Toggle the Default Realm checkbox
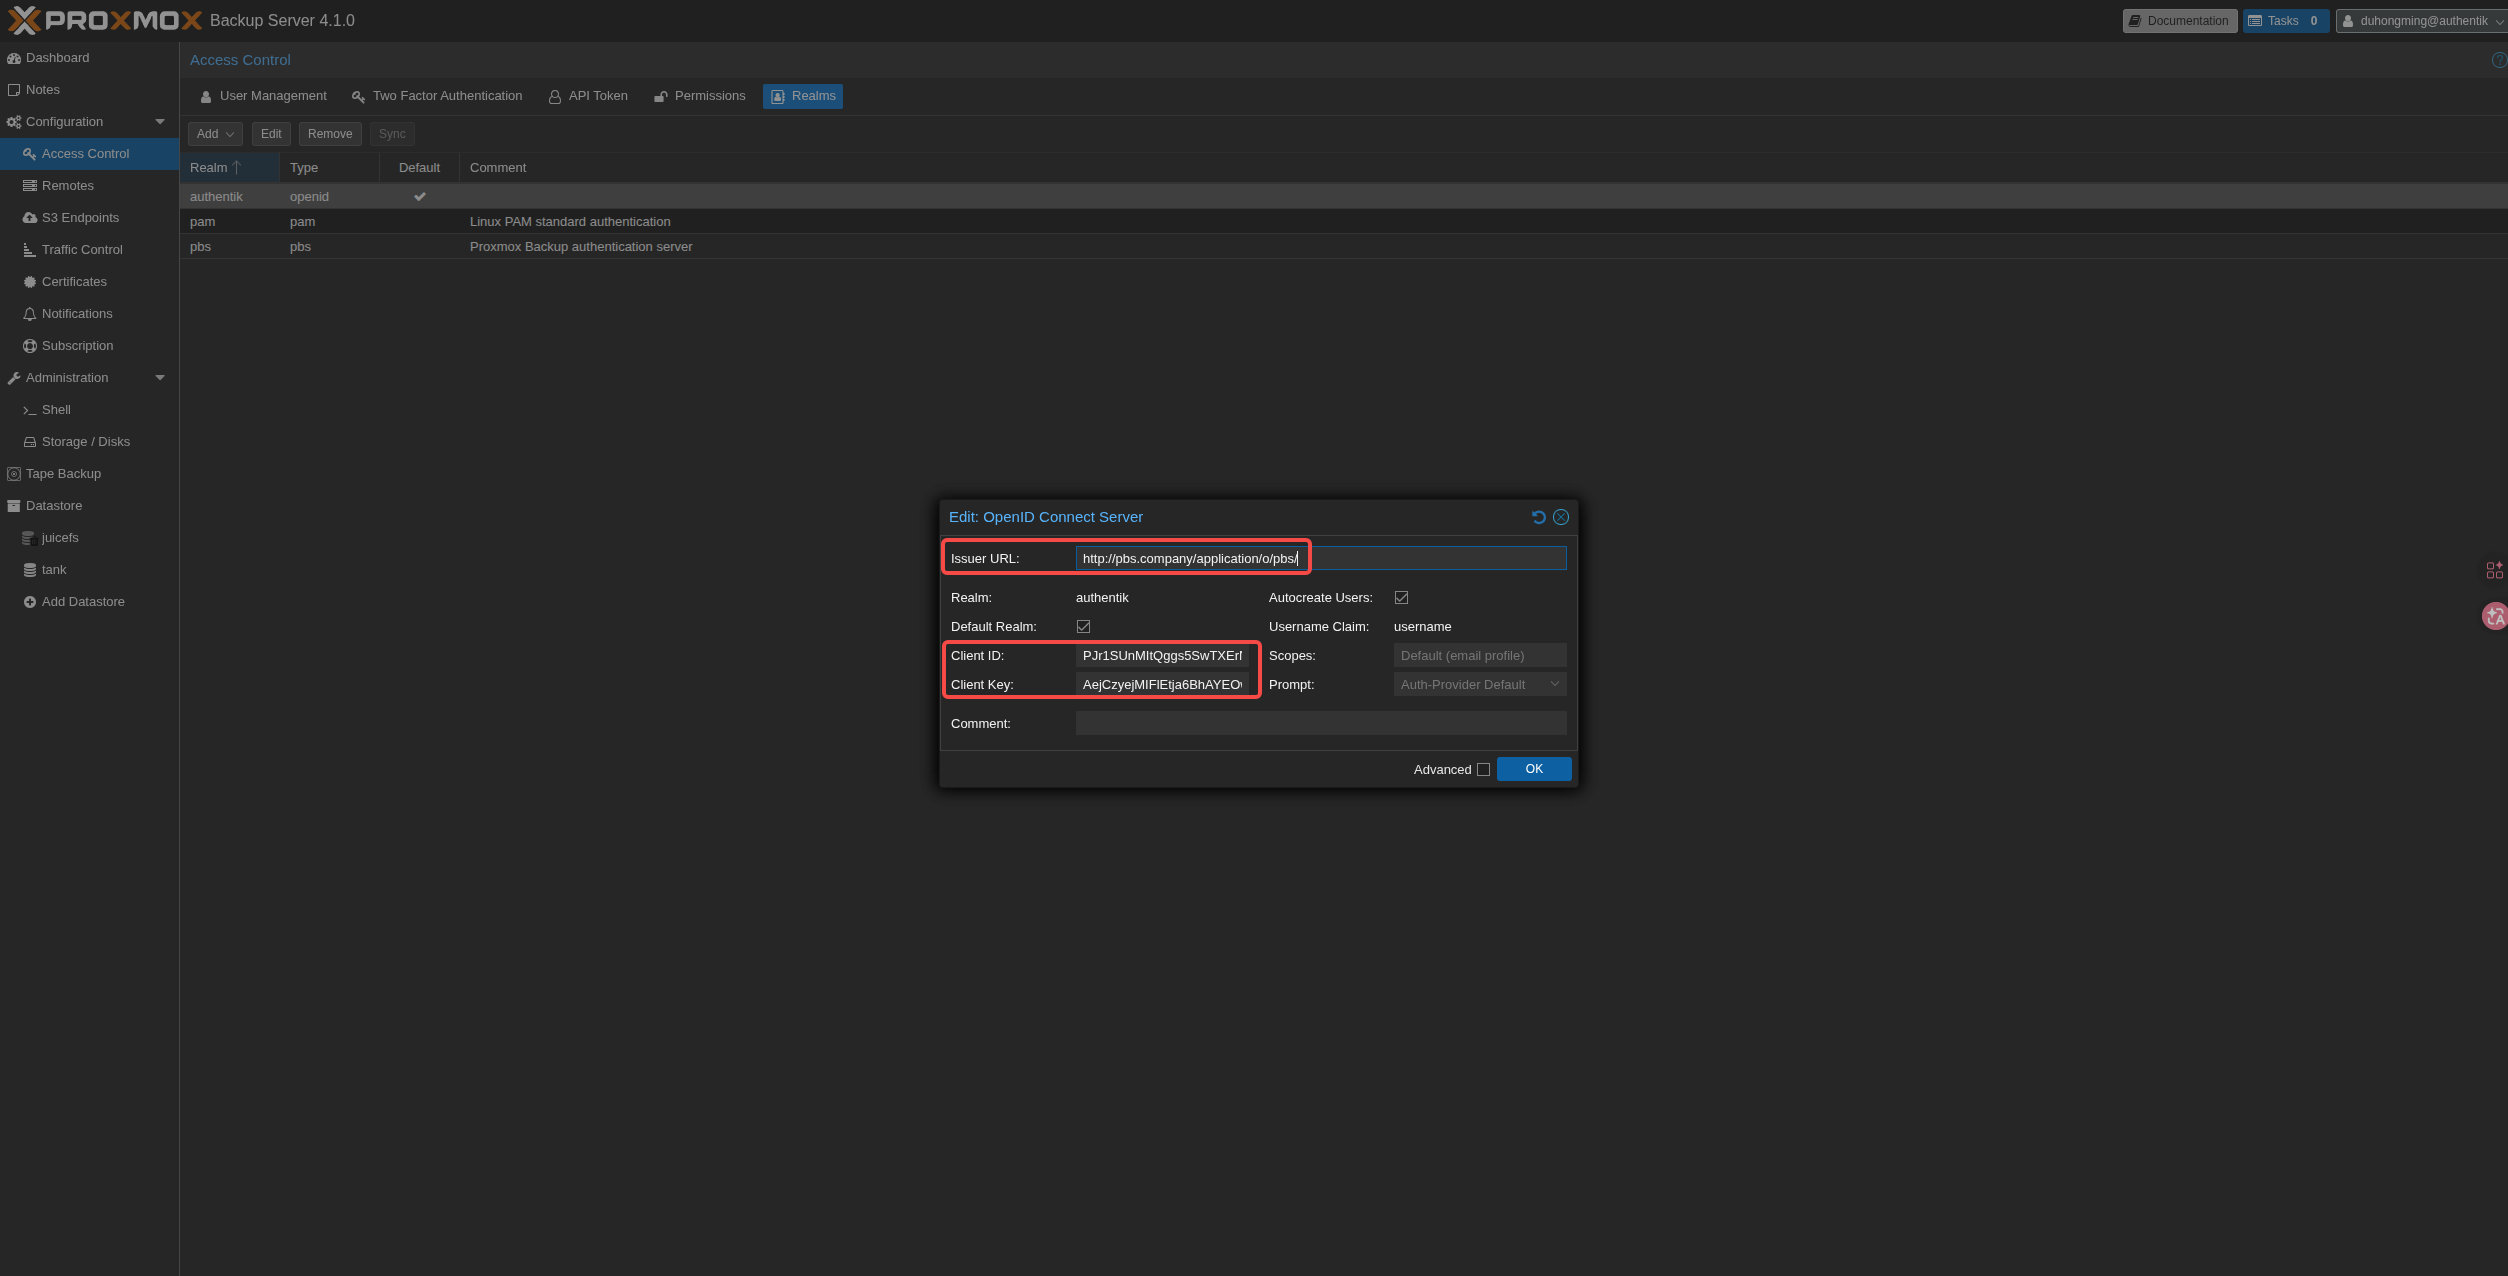 (1083, 627)
